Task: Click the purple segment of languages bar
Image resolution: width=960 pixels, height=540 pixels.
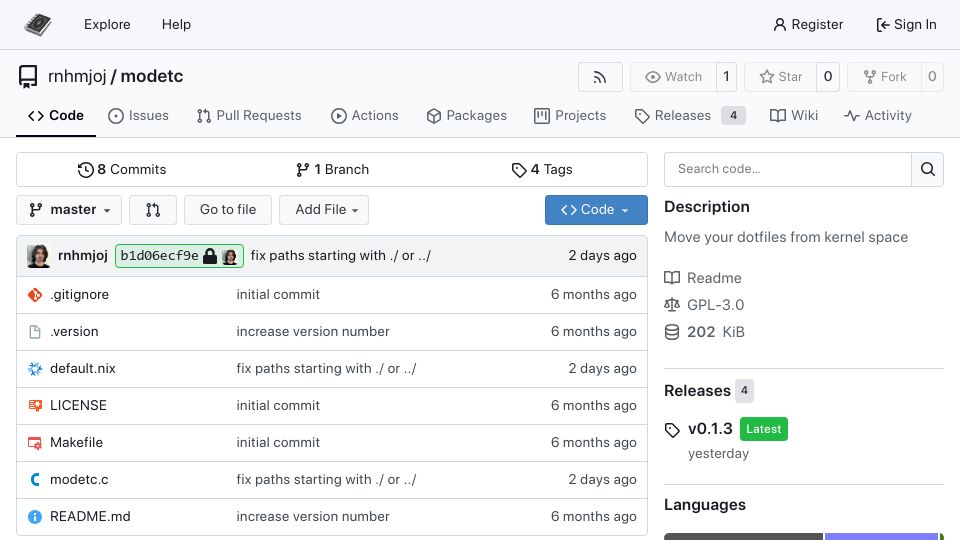Action: coord(882,536)
